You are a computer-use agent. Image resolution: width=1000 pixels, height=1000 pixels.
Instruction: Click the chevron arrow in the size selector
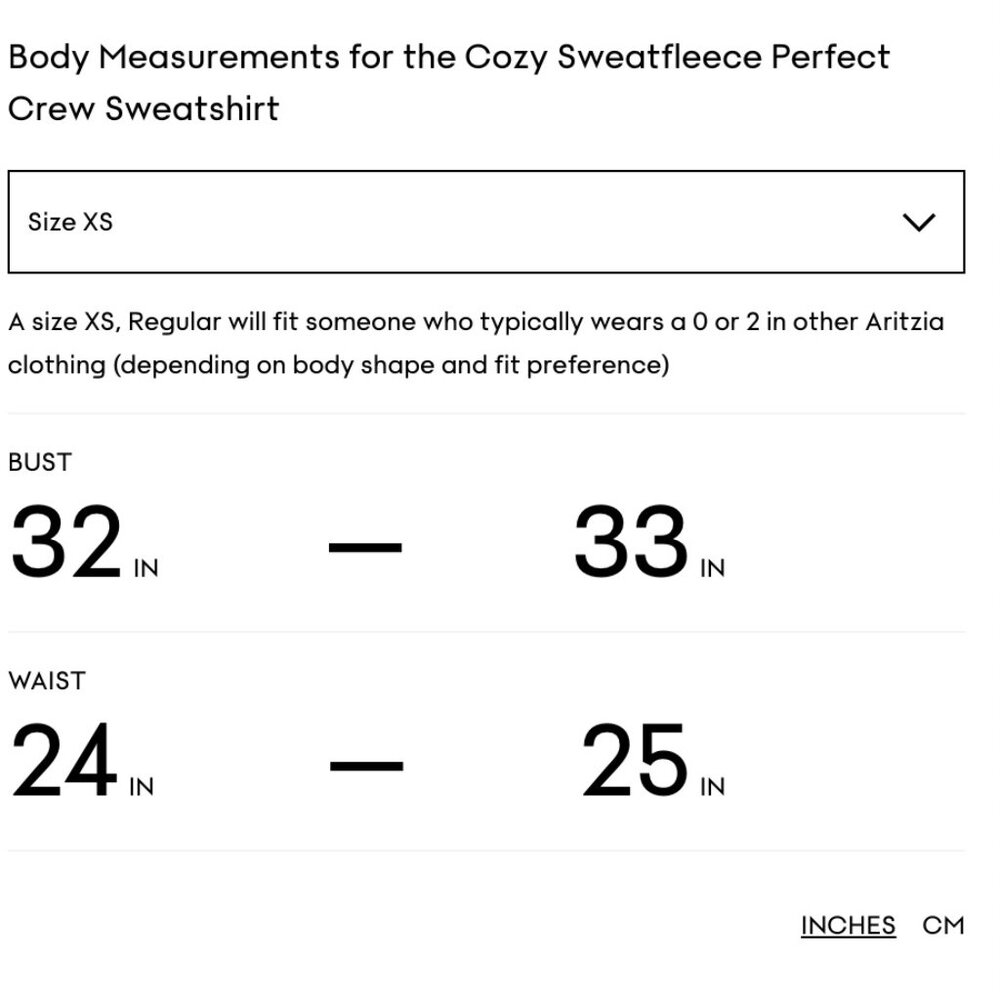918,222
